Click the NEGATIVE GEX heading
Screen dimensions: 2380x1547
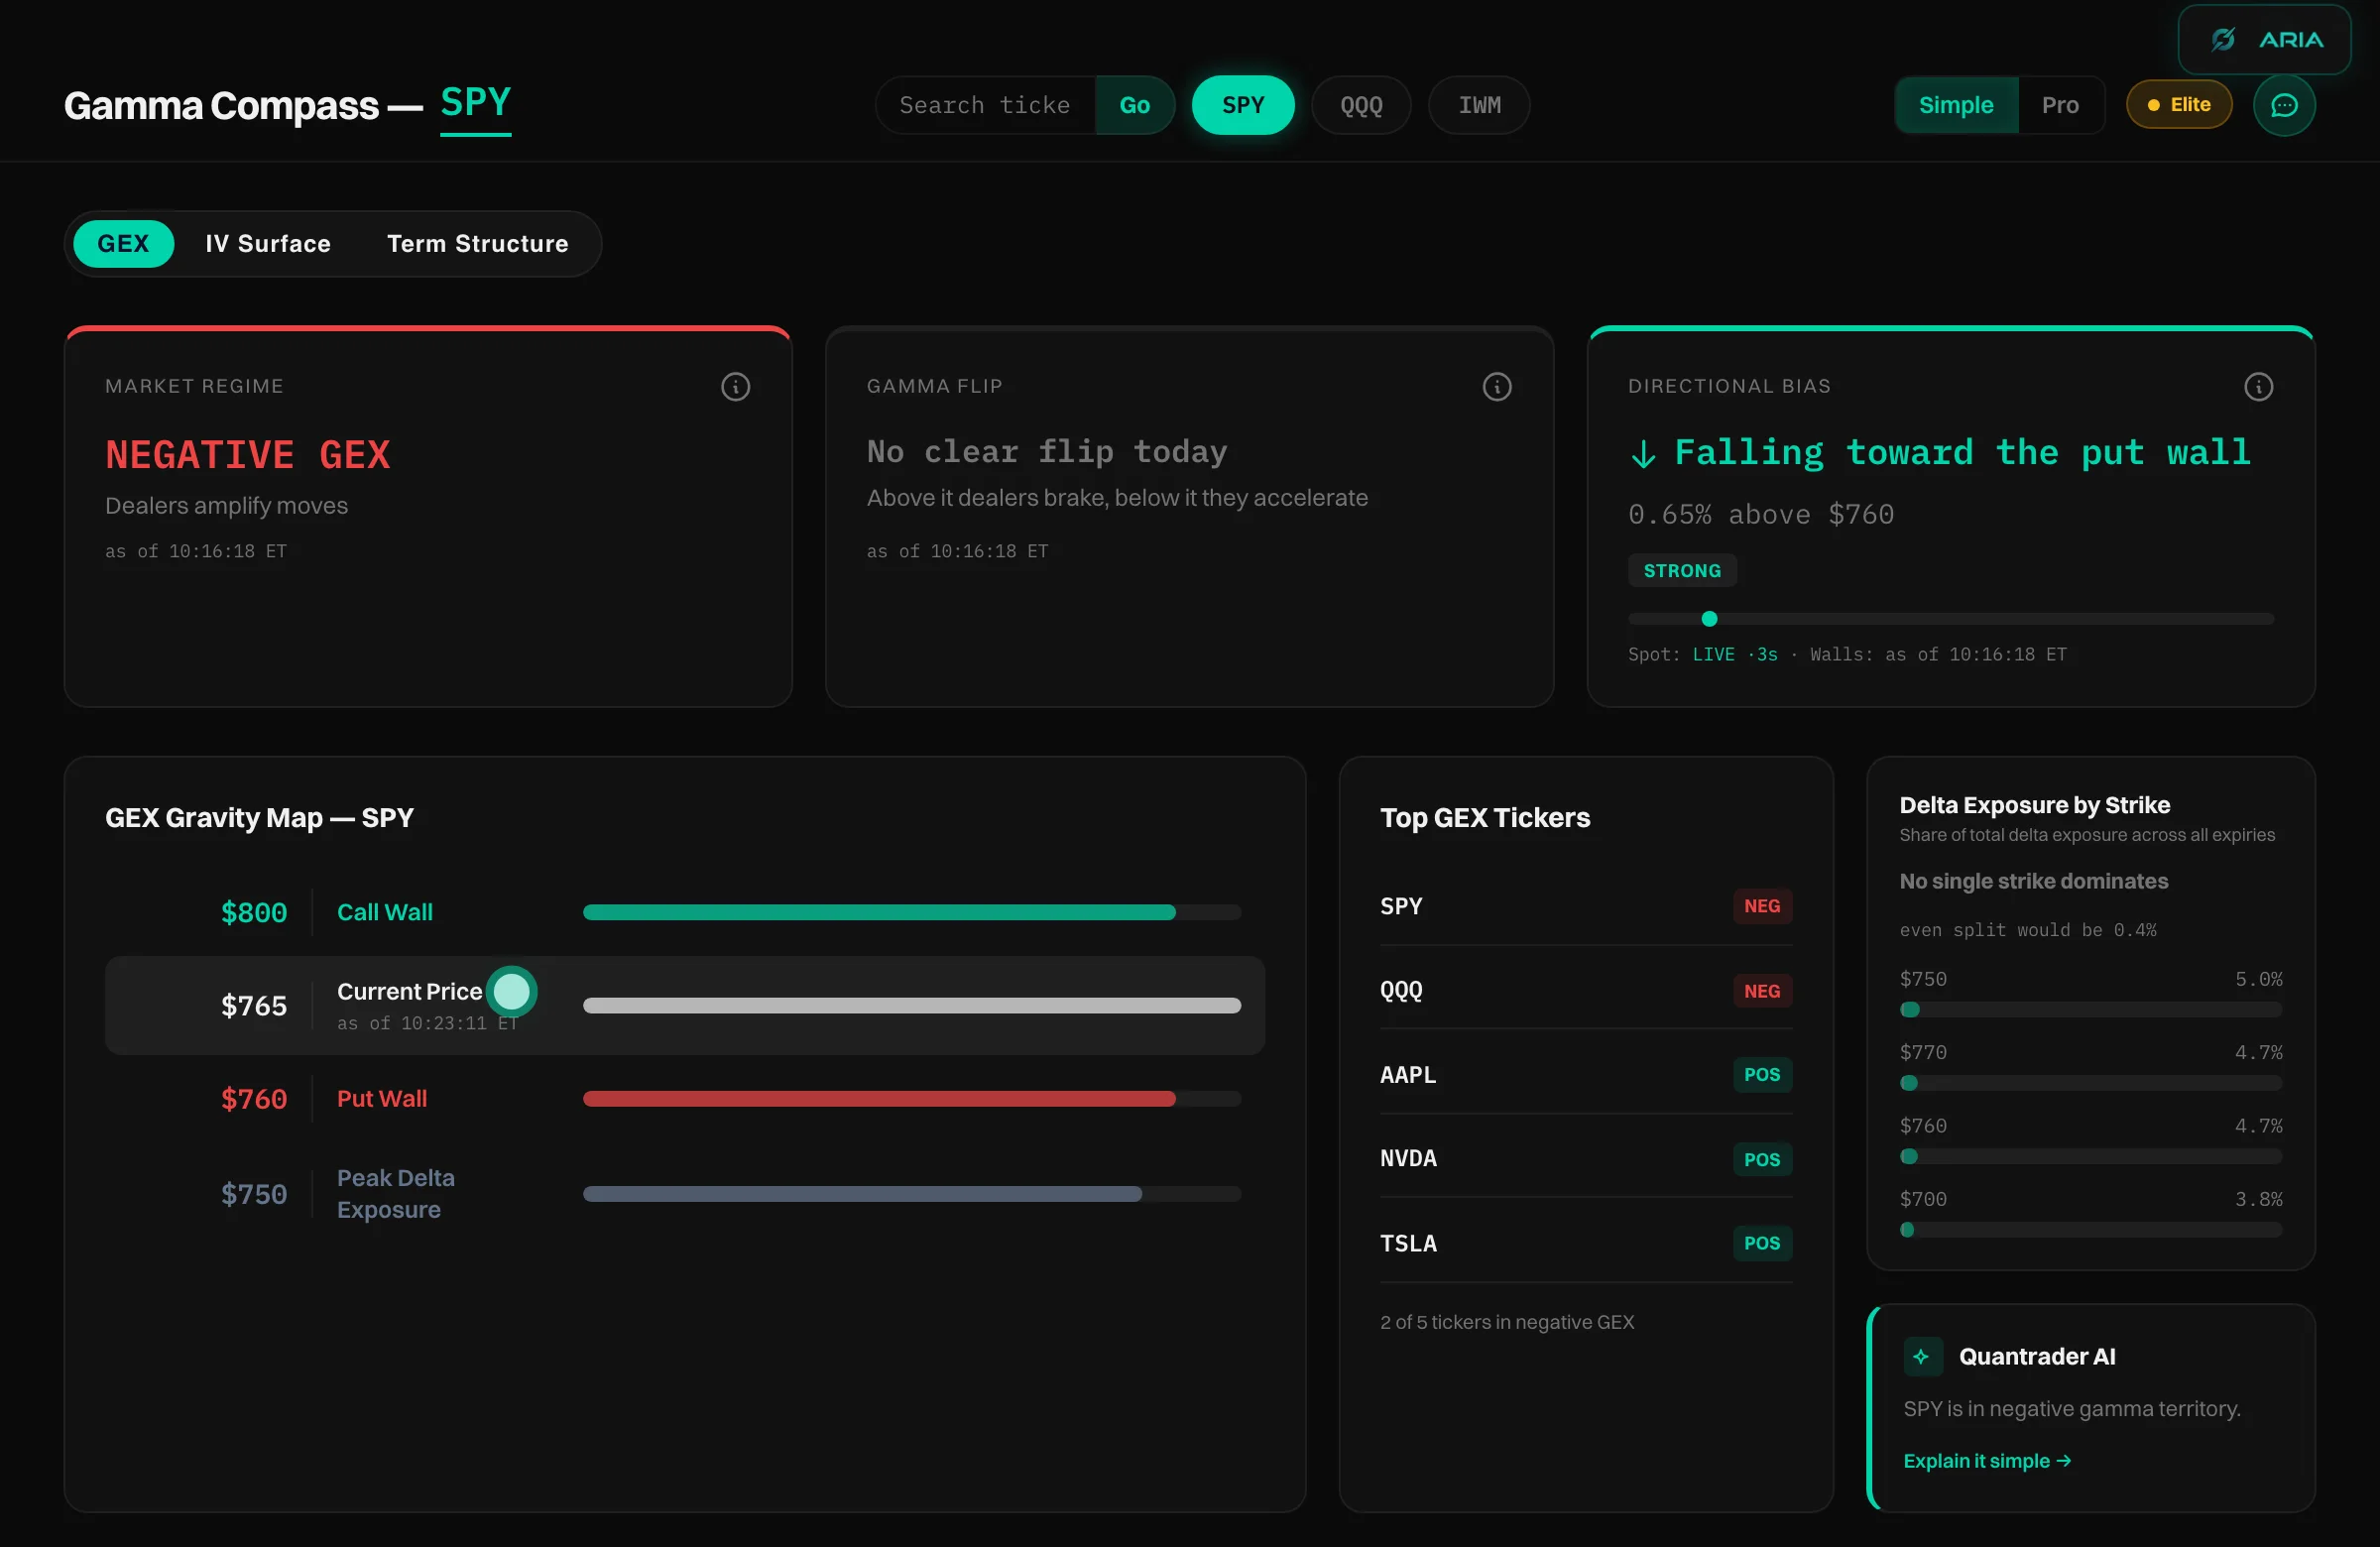click(248, 455)
